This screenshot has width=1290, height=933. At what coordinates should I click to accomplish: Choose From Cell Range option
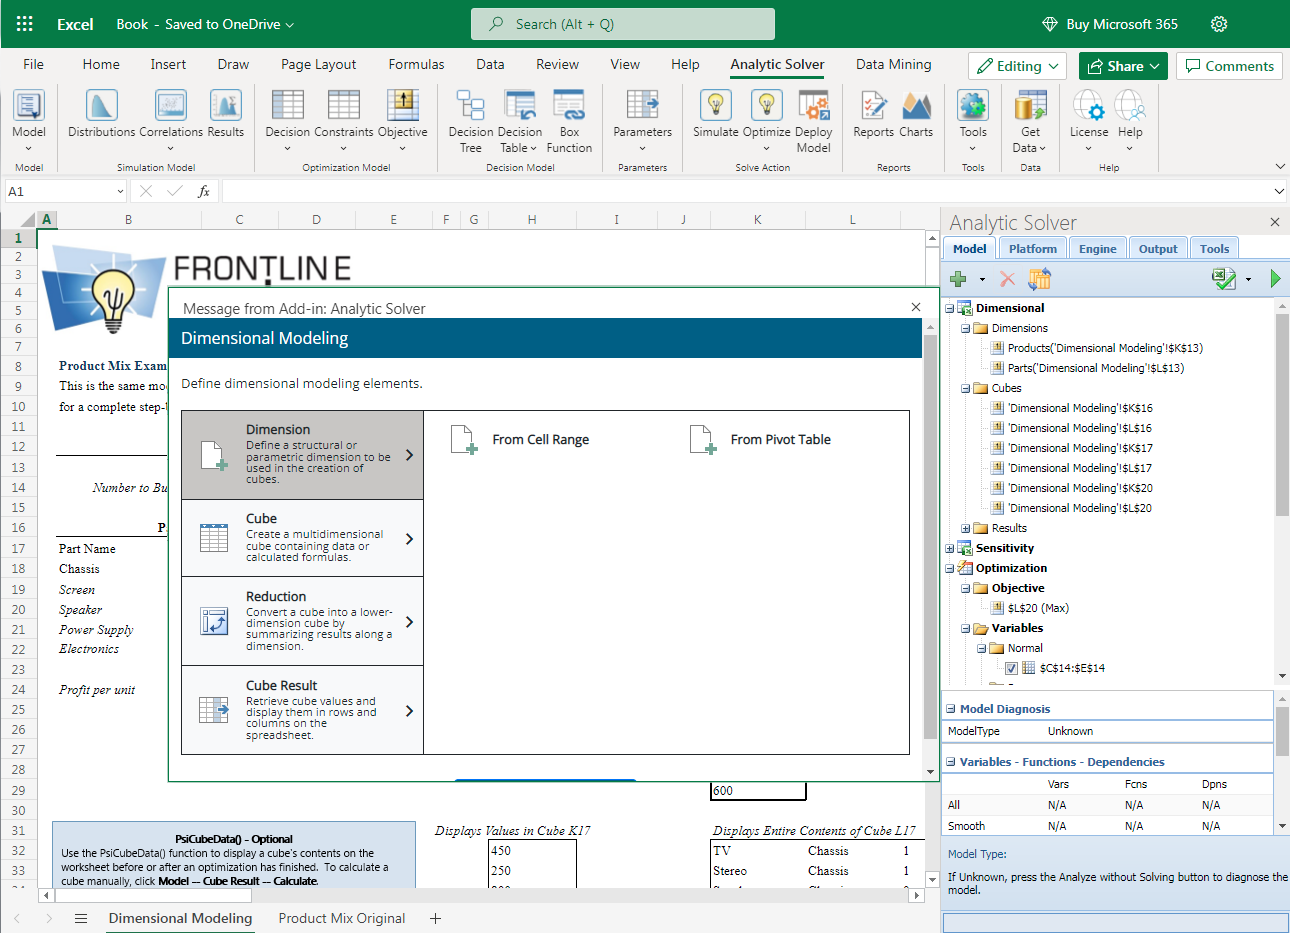click(540, 439)
